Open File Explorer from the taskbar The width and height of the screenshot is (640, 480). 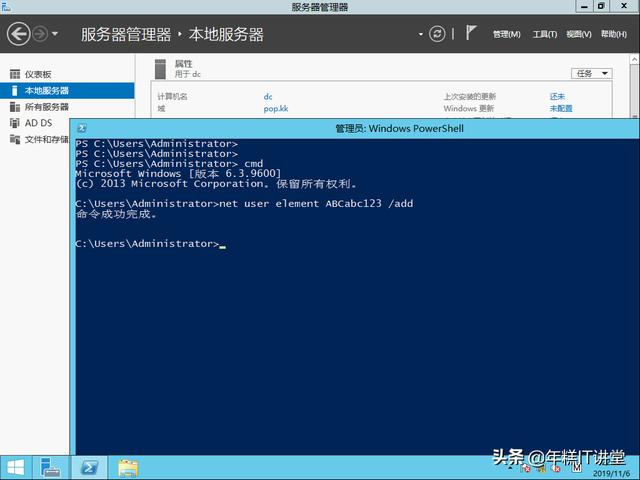[128, 468]
